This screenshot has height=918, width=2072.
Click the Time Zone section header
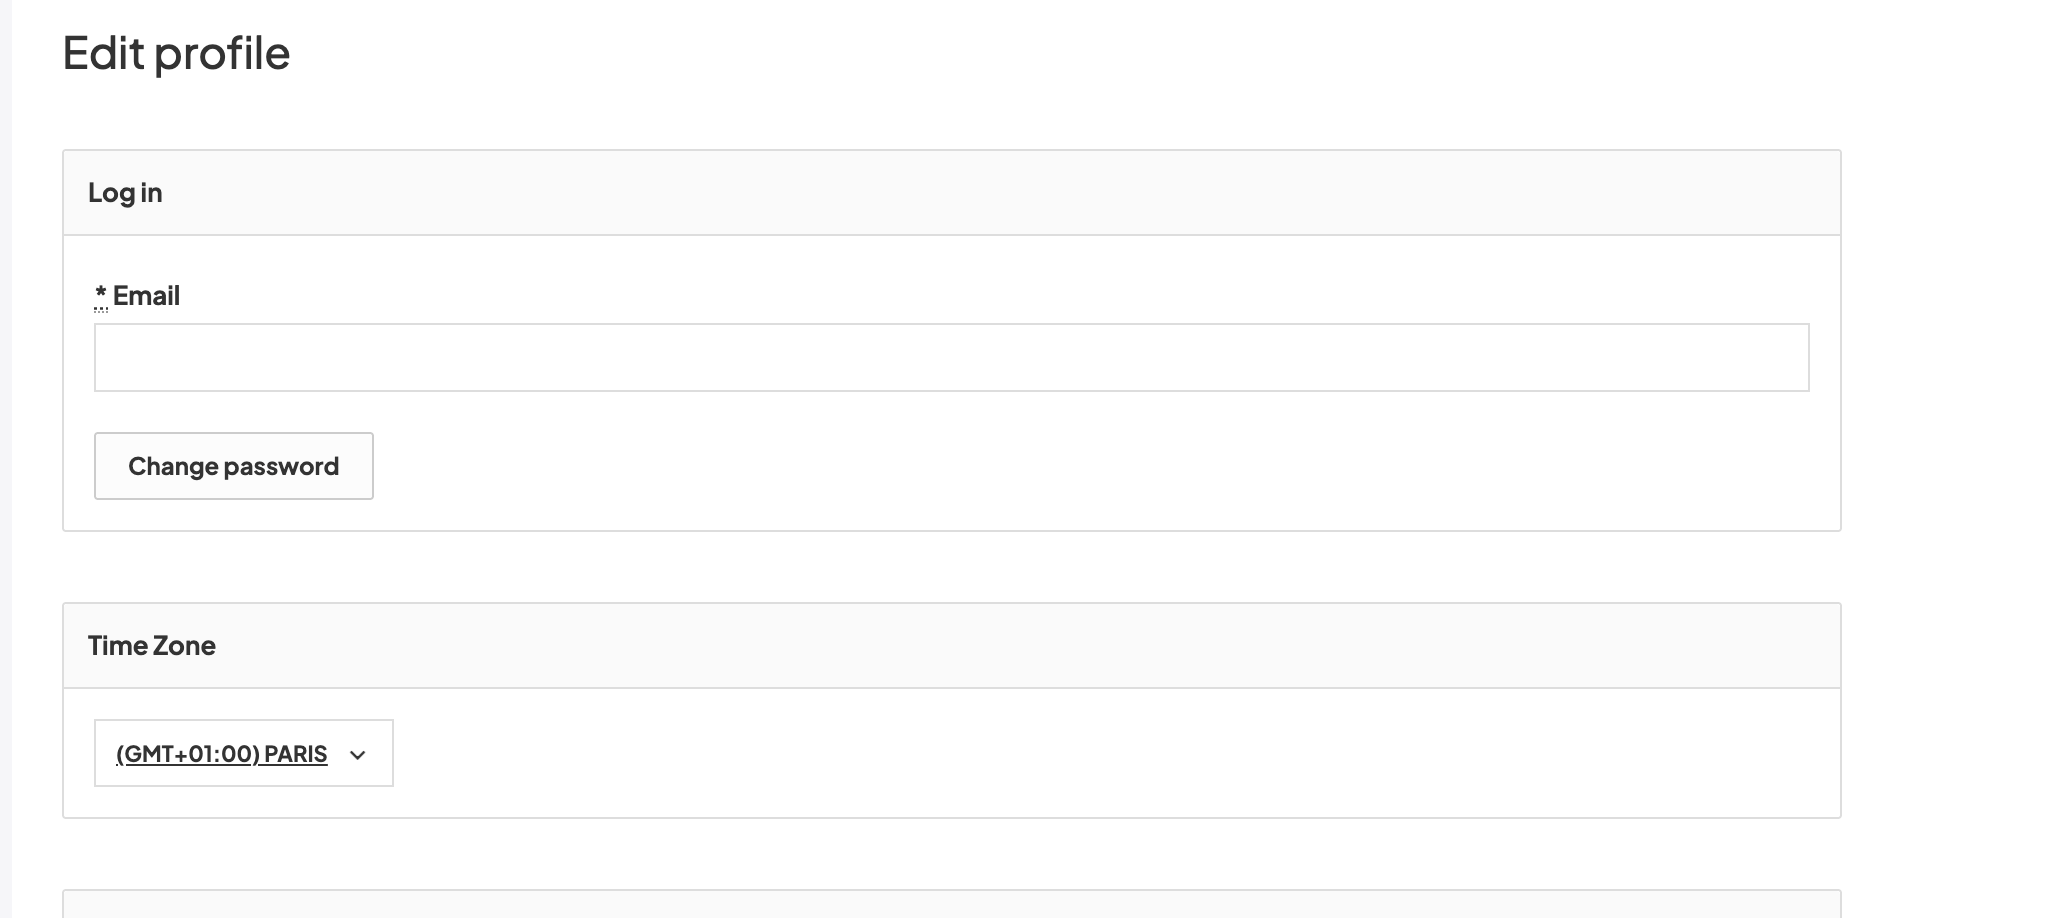152,646
